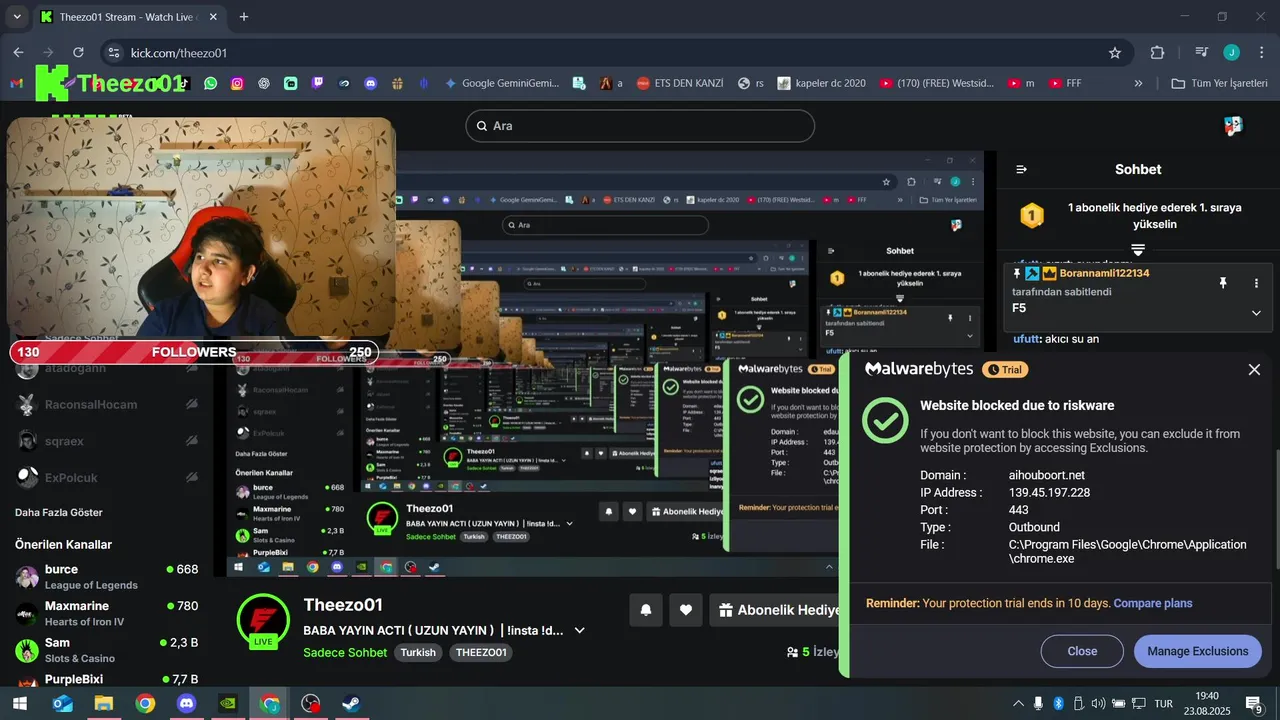This screenshot has width=1280, height=720.
Task: Open burce League of Legends channel
Action: pos(106,577)
